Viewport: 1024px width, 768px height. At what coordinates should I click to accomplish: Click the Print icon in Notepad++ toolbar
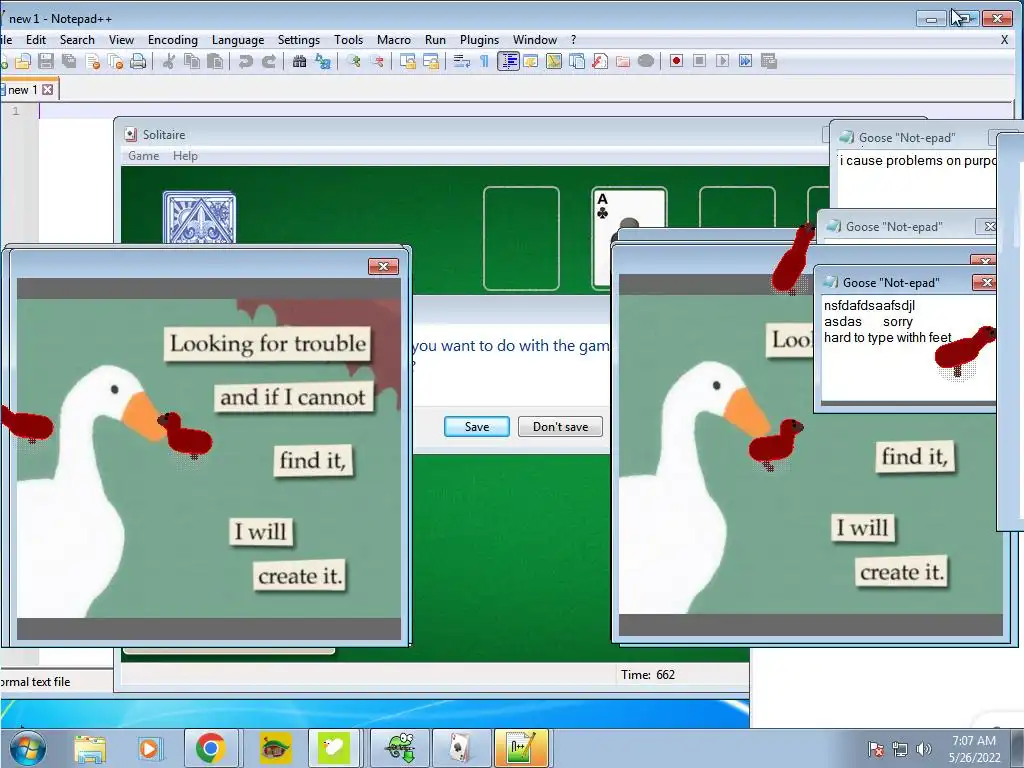pos(138,61)
